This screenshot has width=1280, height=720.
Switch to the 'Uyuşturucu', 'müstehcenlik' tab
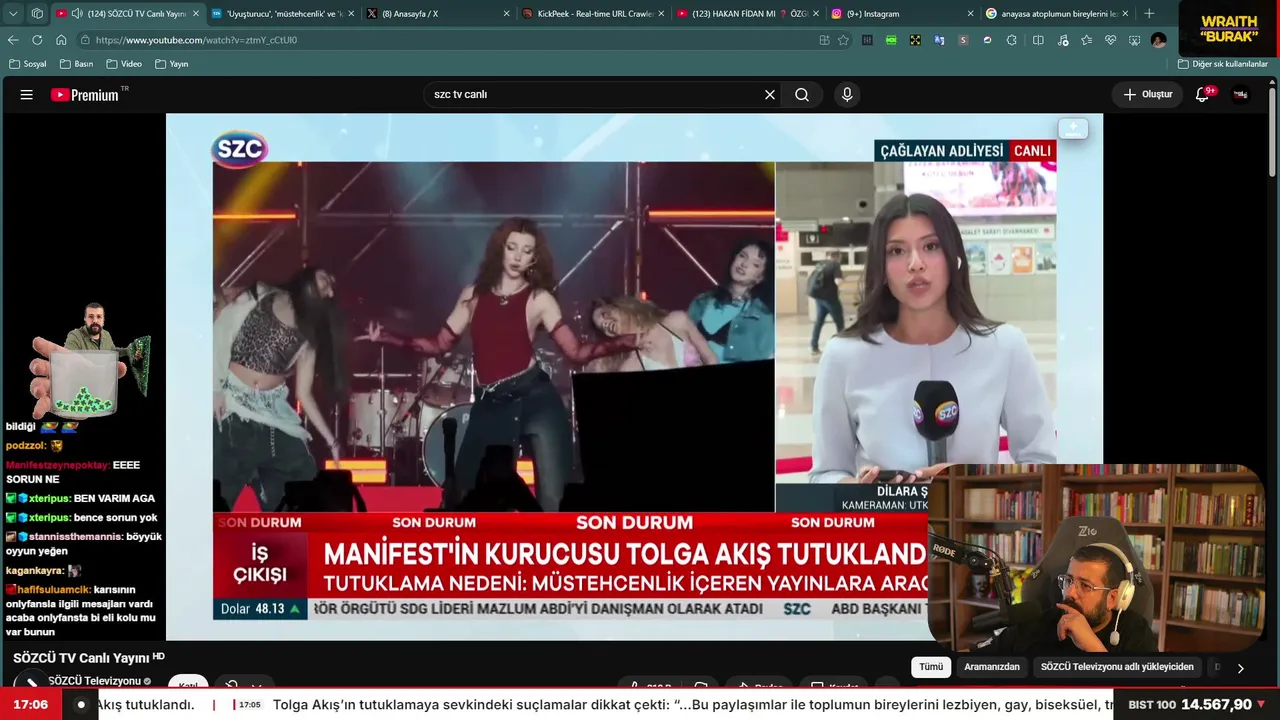coord(283,14)
